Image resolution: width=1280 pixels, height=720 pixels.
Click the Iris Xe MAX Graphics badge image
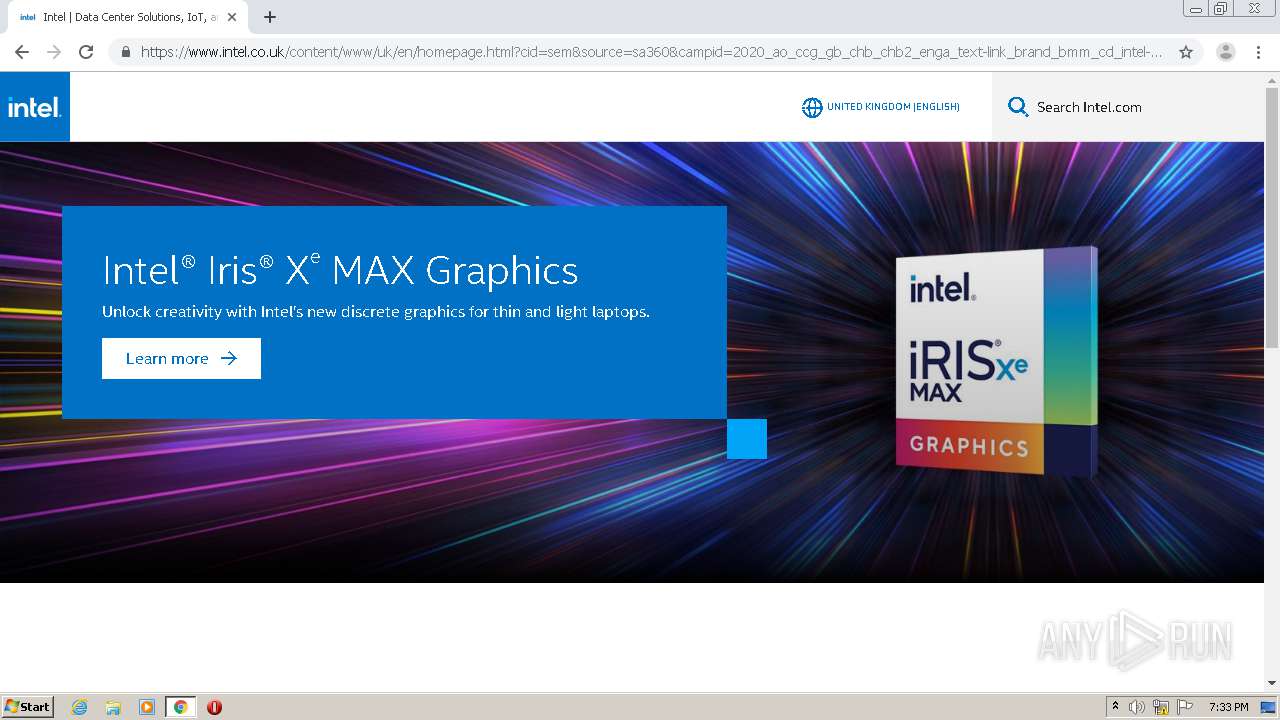pyautogui.click(x=996, y=361)
